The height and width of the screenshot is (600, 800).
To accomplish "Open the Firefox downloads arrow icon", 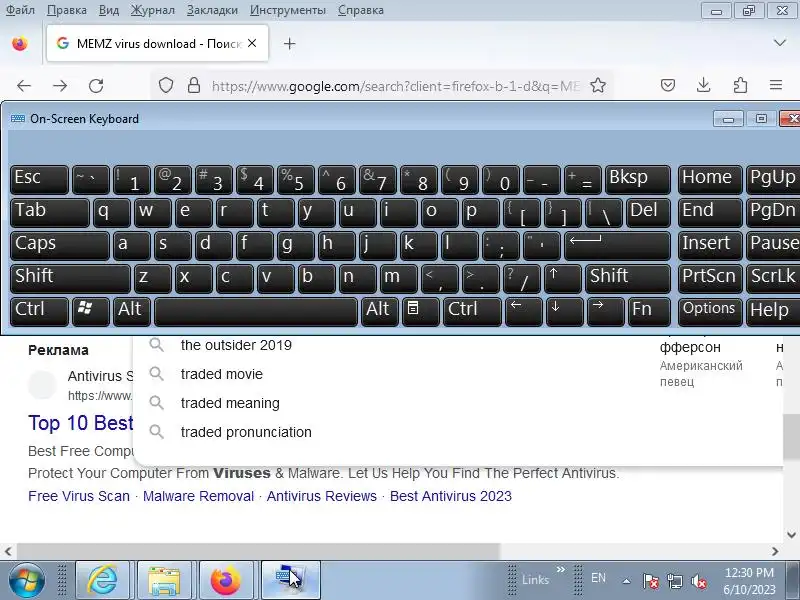I will (x=704, y=85).
